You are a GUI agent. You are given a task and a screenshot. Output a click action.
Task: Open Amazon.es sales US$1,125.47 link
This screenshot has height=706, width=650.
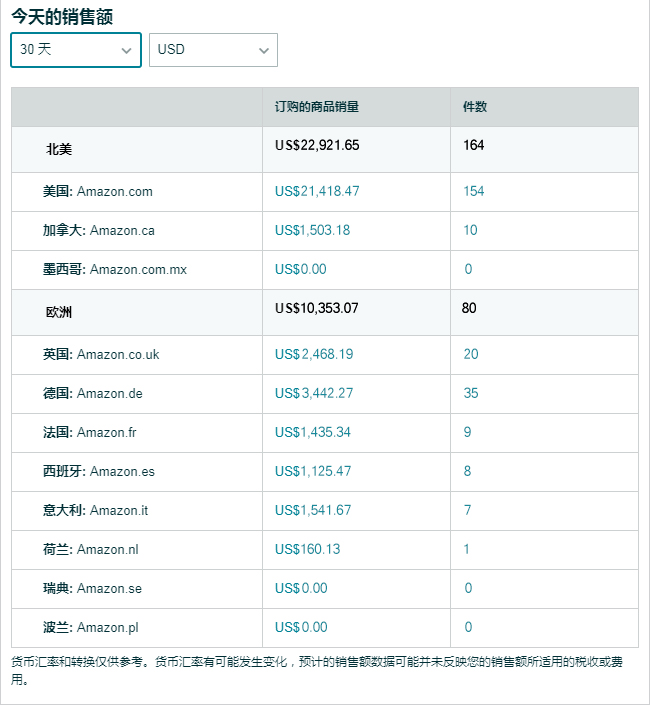pyautogui.click(x=313, y=471)
